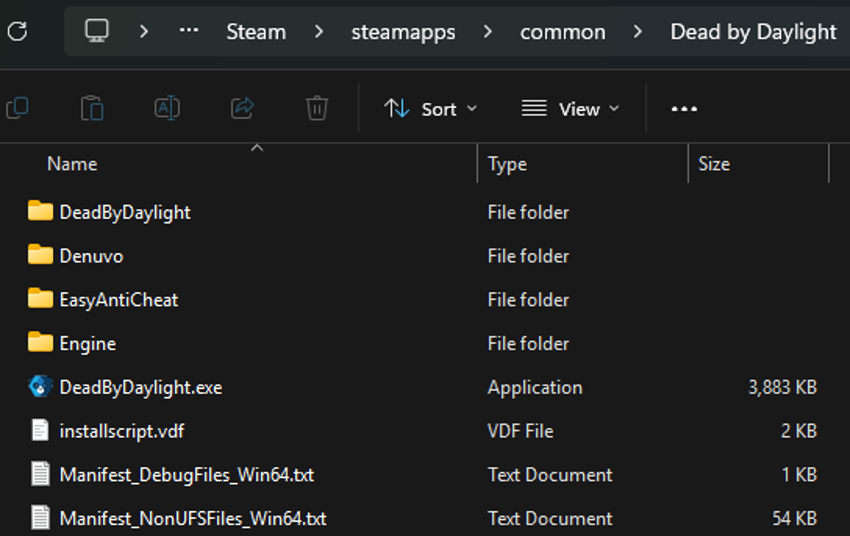Click the 54 KB size value
Screen dimensions: 850x536
point(794,519)
